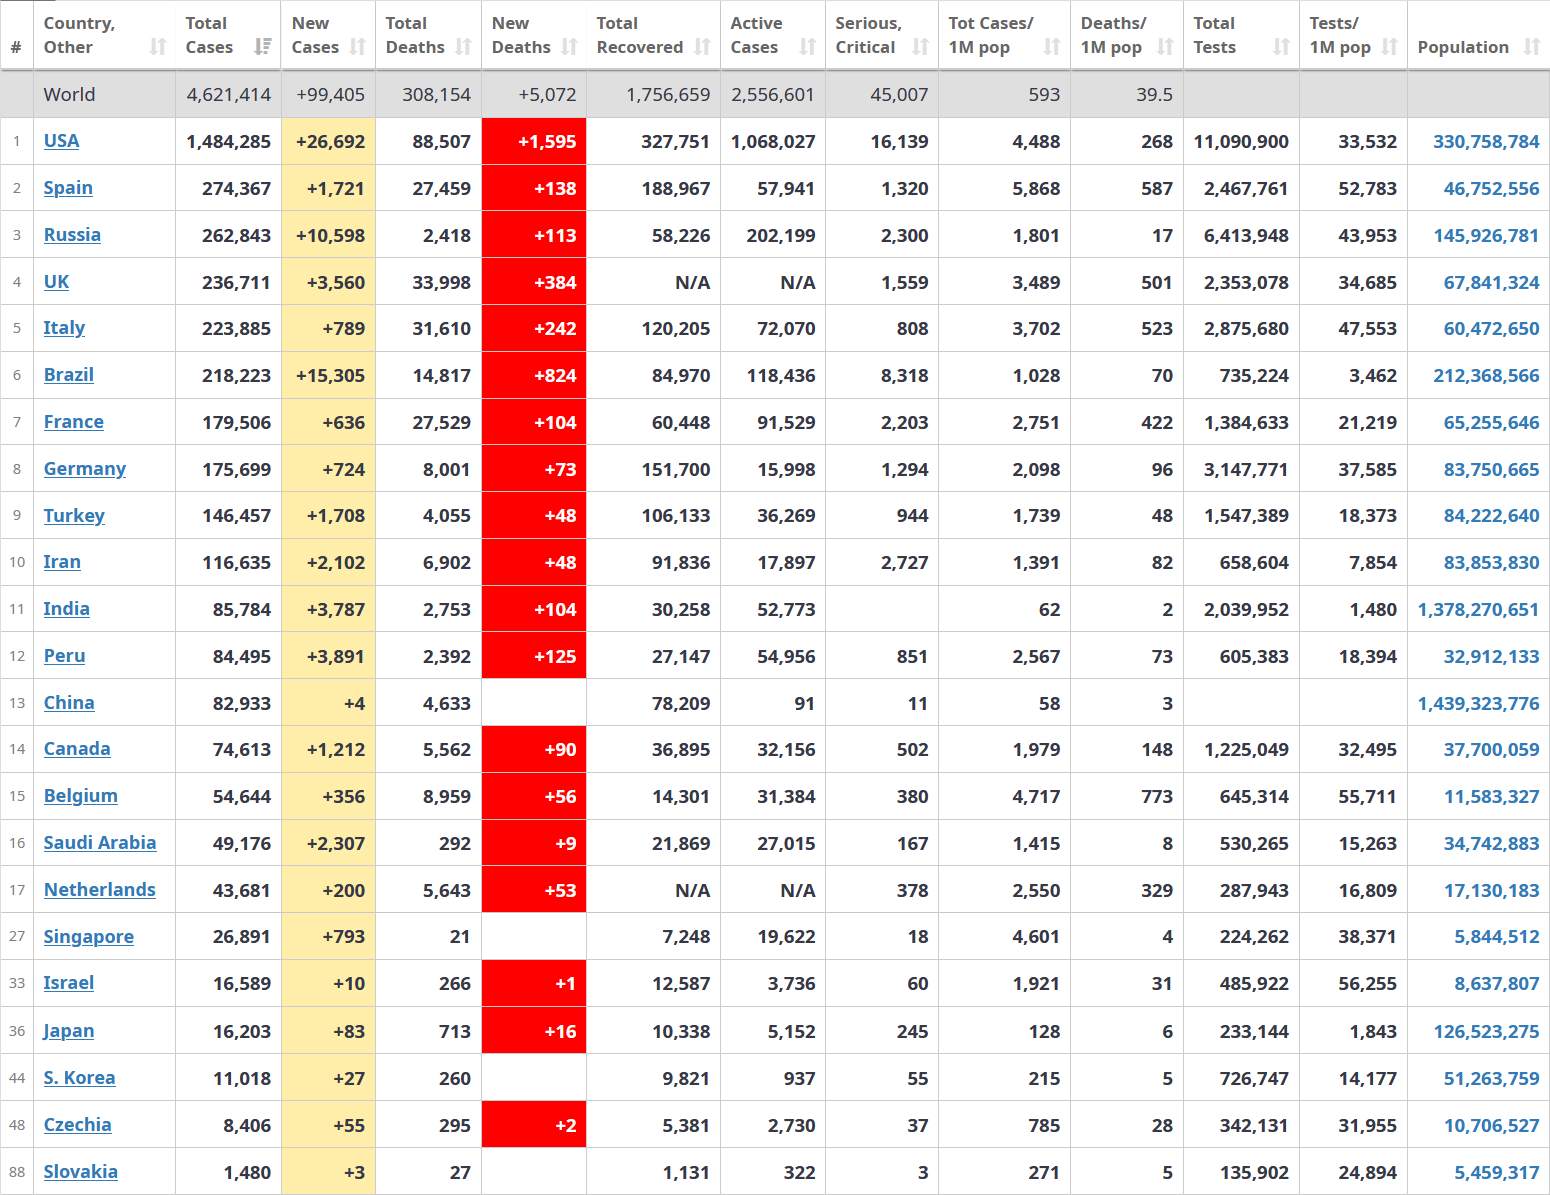Select Tot Cases/1M pop column header
The height and width of the screenshot is (1195, 1550).
click(990, 35)
